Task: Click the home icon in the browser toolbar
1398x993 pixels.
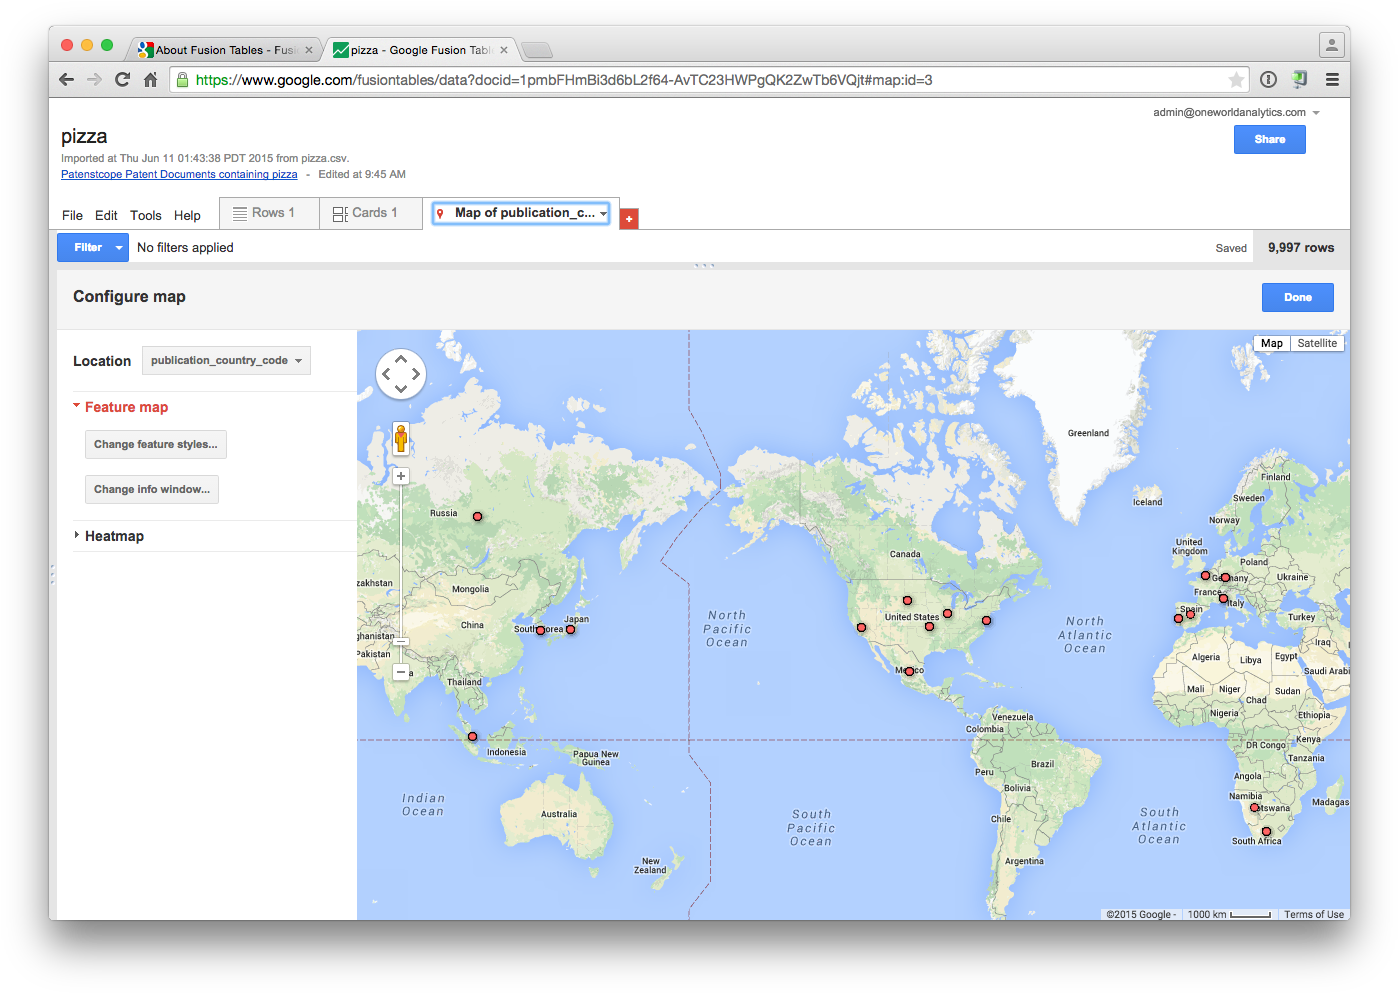Action: pos(150,79)
